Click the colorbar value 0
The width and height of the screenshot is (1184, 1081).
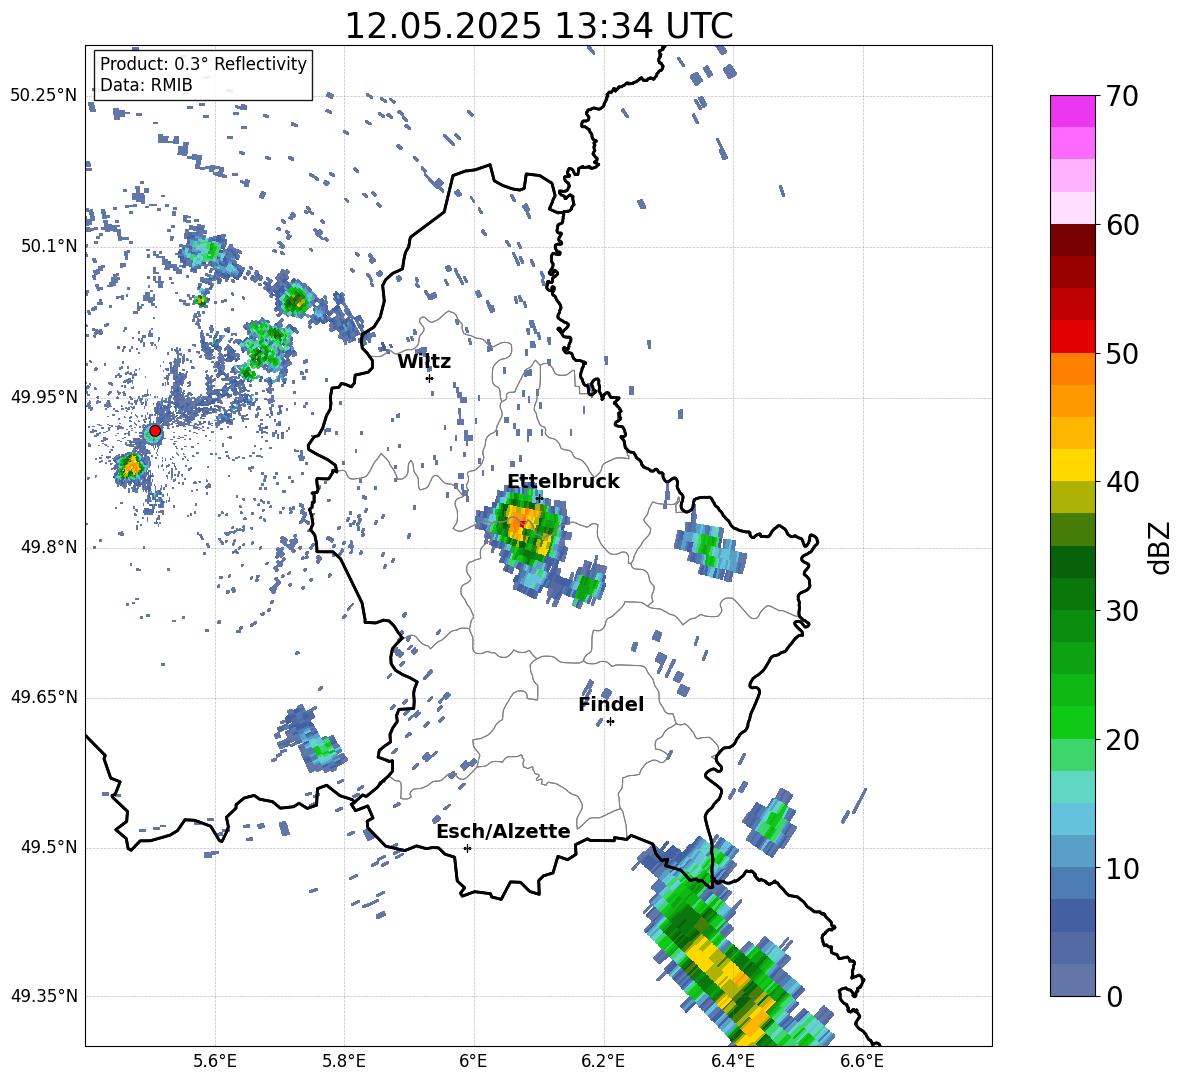(x=1114, y=996)
